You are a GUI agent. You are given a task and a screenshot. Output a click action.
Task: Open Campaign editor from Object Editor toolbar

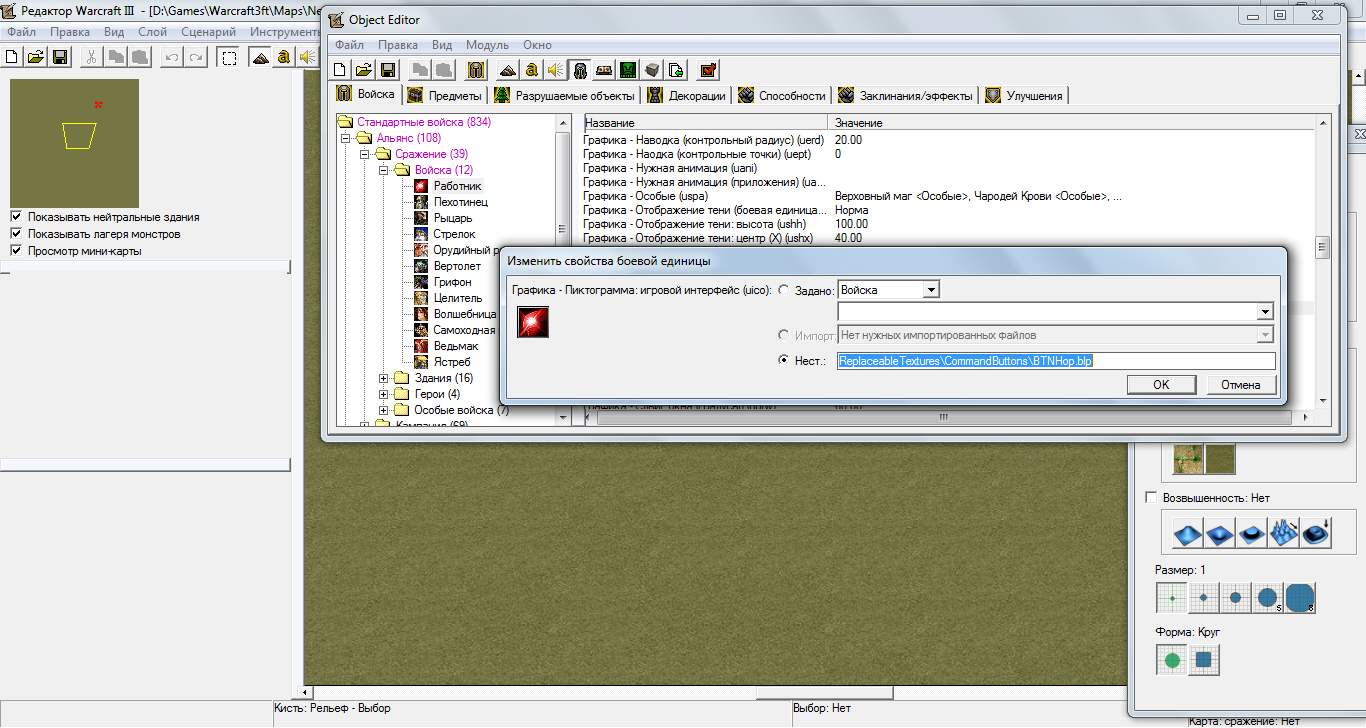pyautogui.click(x=603, y=70)
